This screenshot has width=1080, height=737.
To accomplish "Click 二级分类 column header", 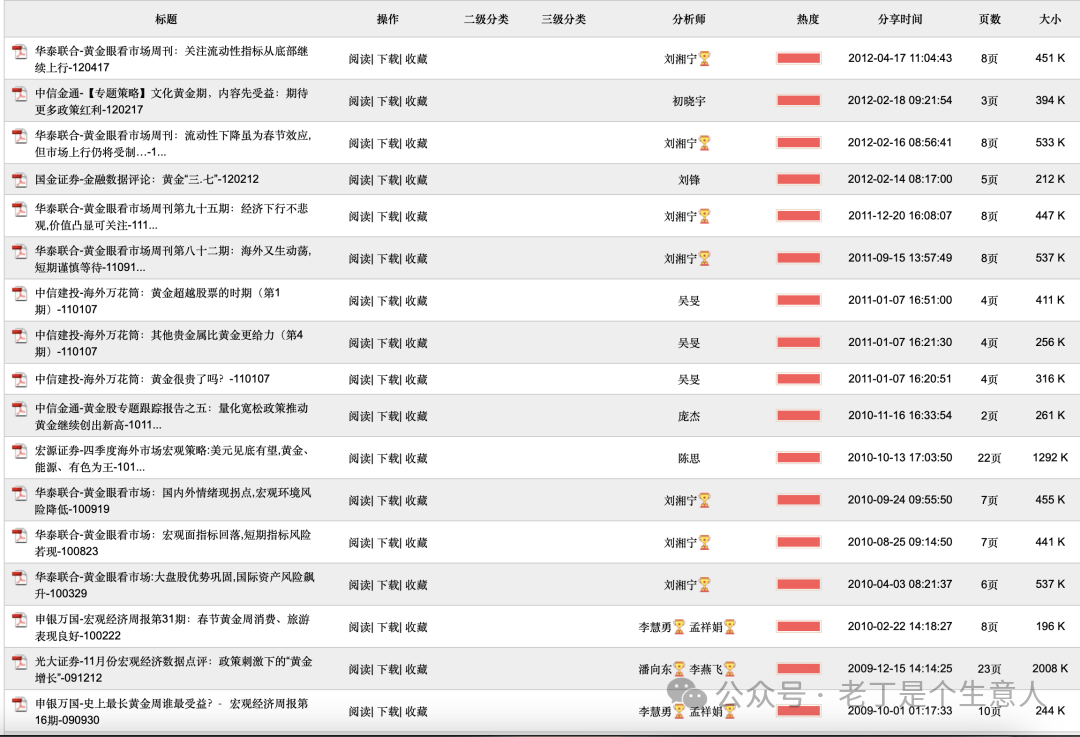I will click(x=486, y=19).
